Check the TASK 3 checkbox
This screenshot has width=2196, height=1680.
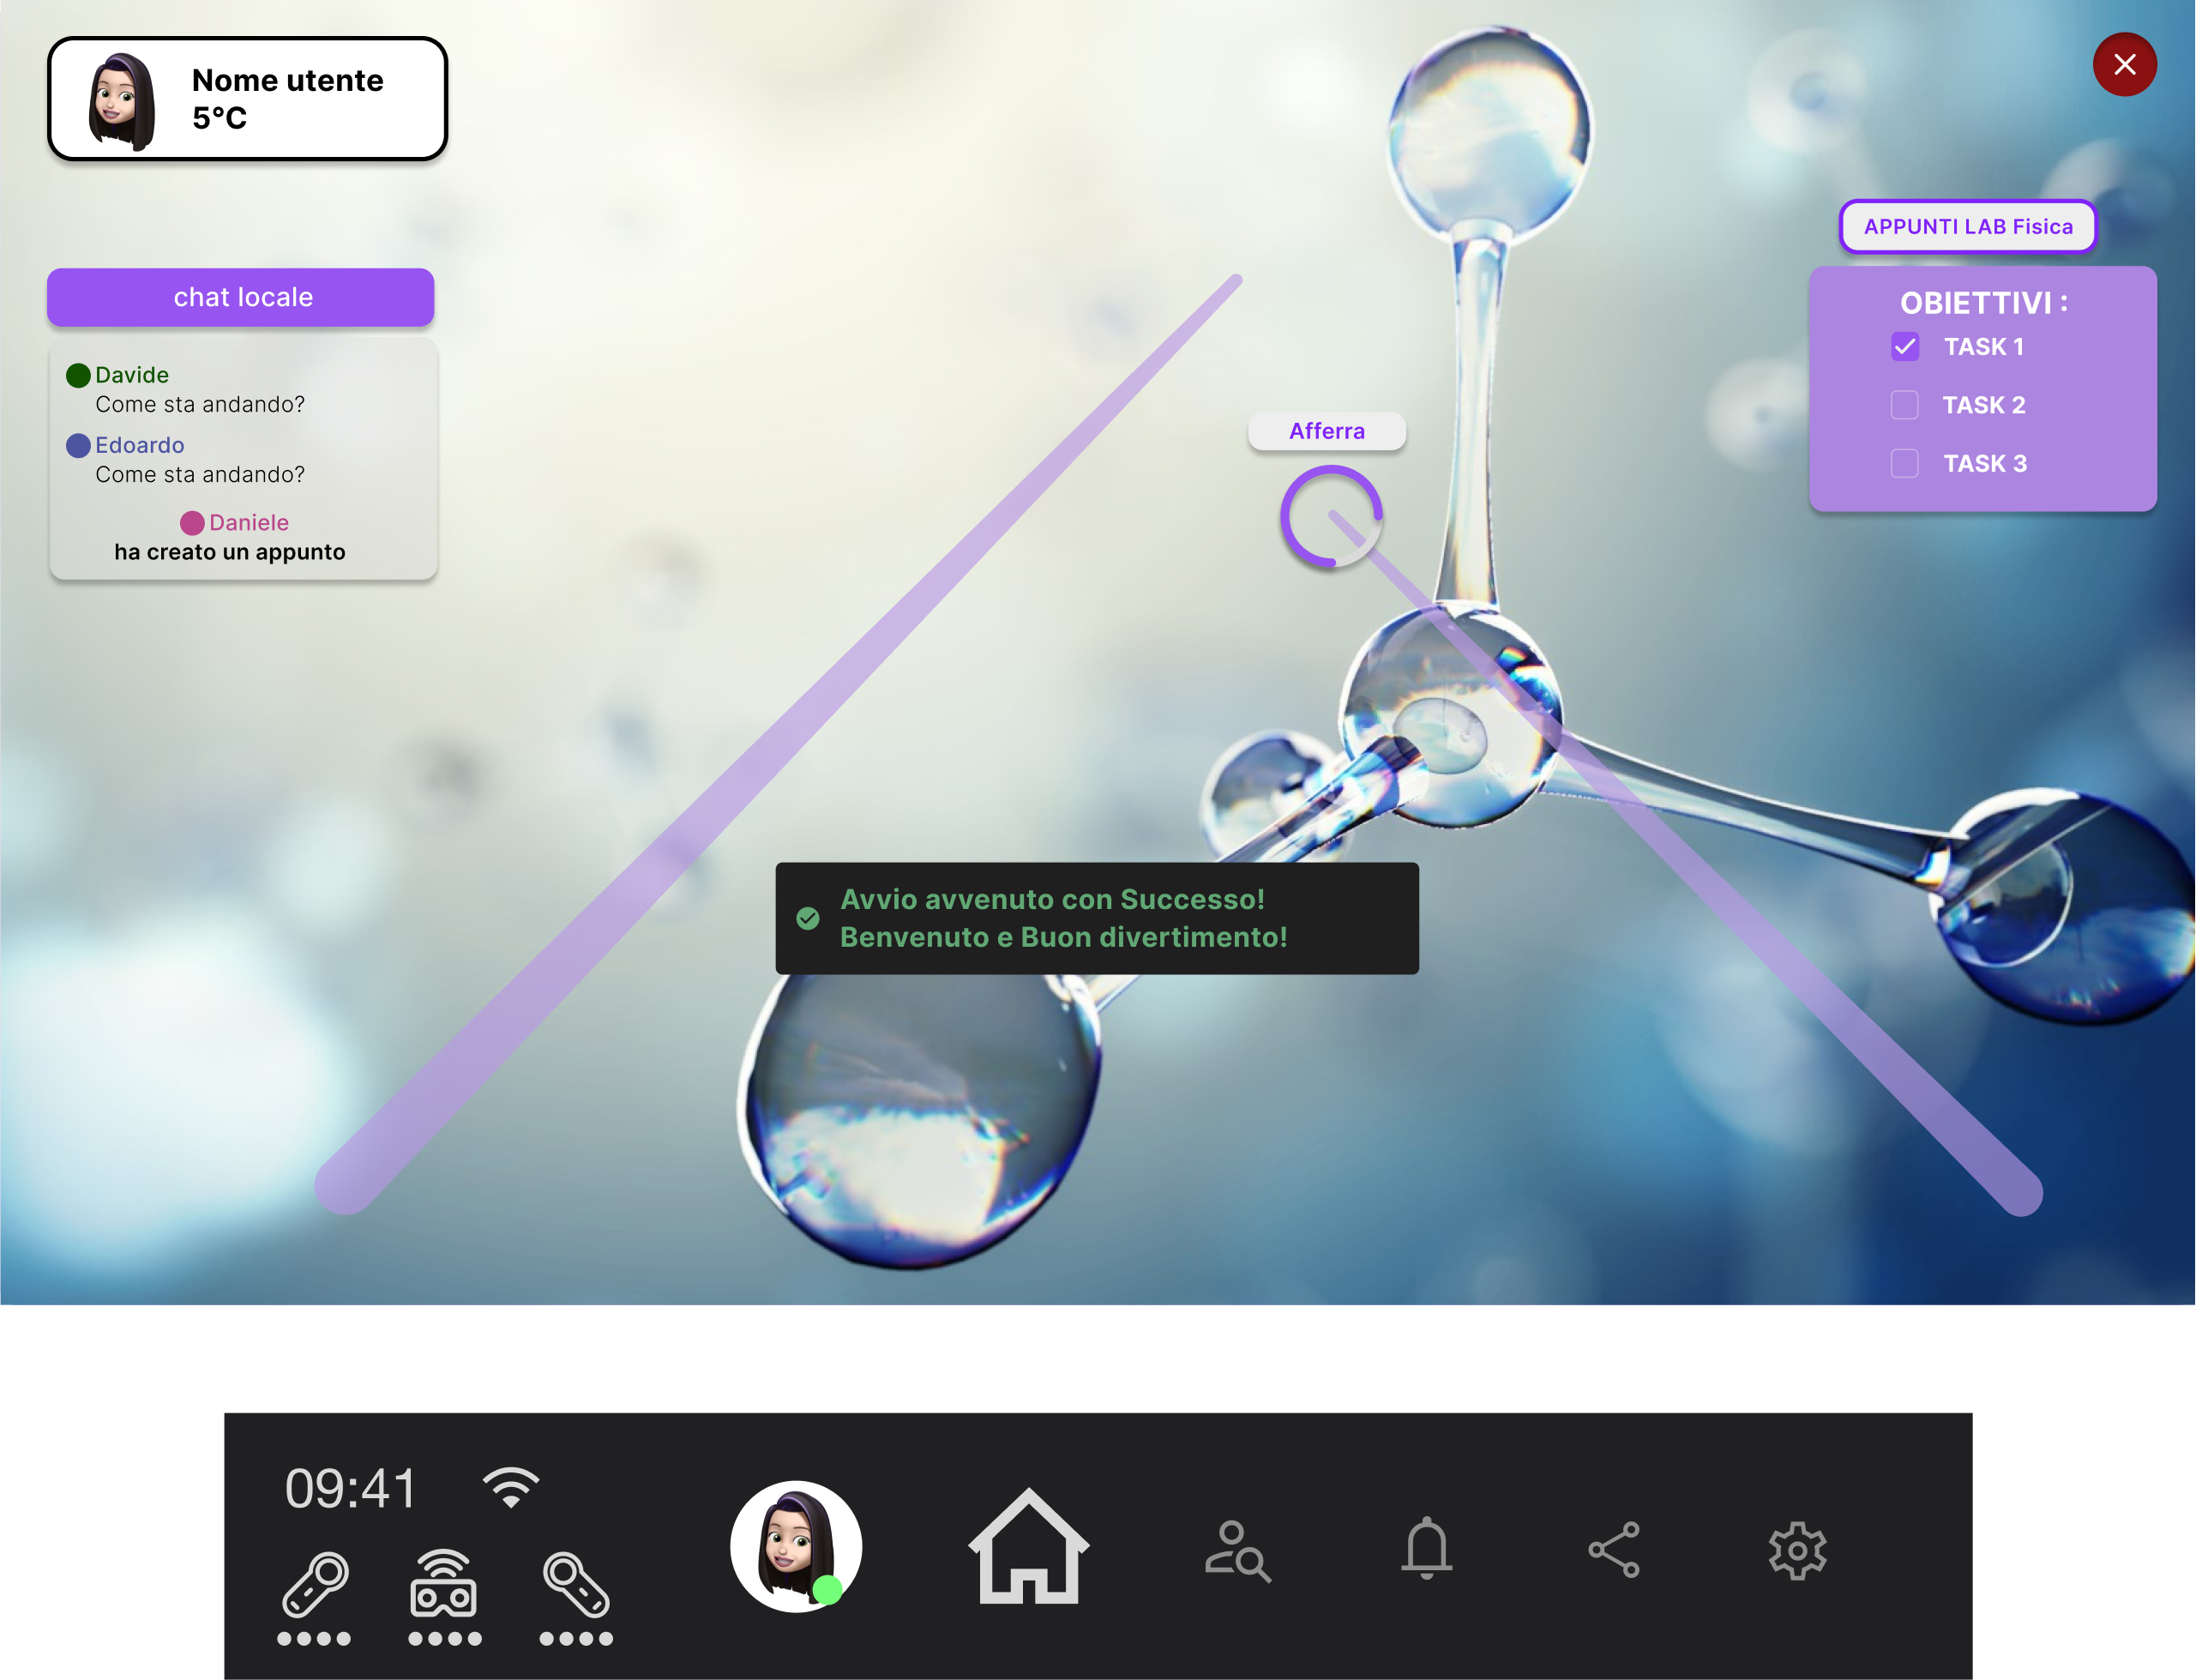pos(1904,464)
